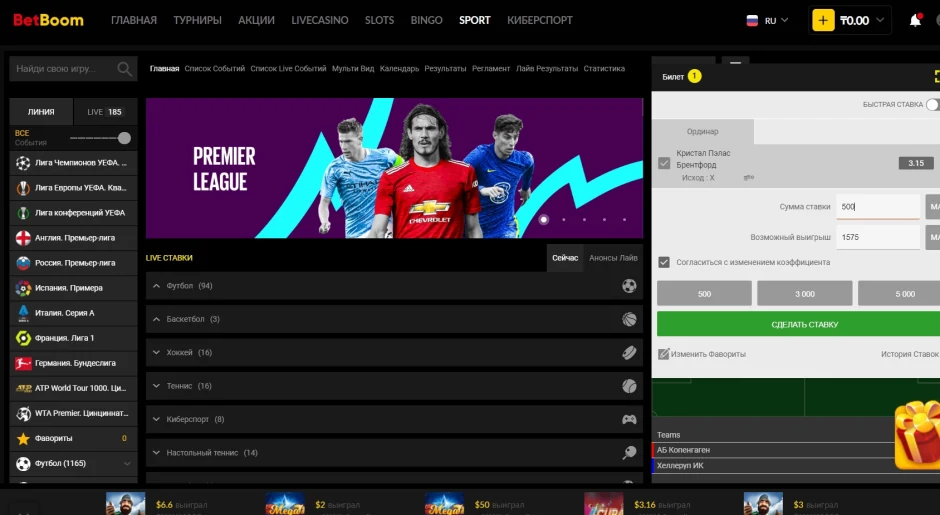Screen dimensions: 940x515
Task: Expand the Настольный теннис (14) section chevron
Action: (x=156, y=453)
